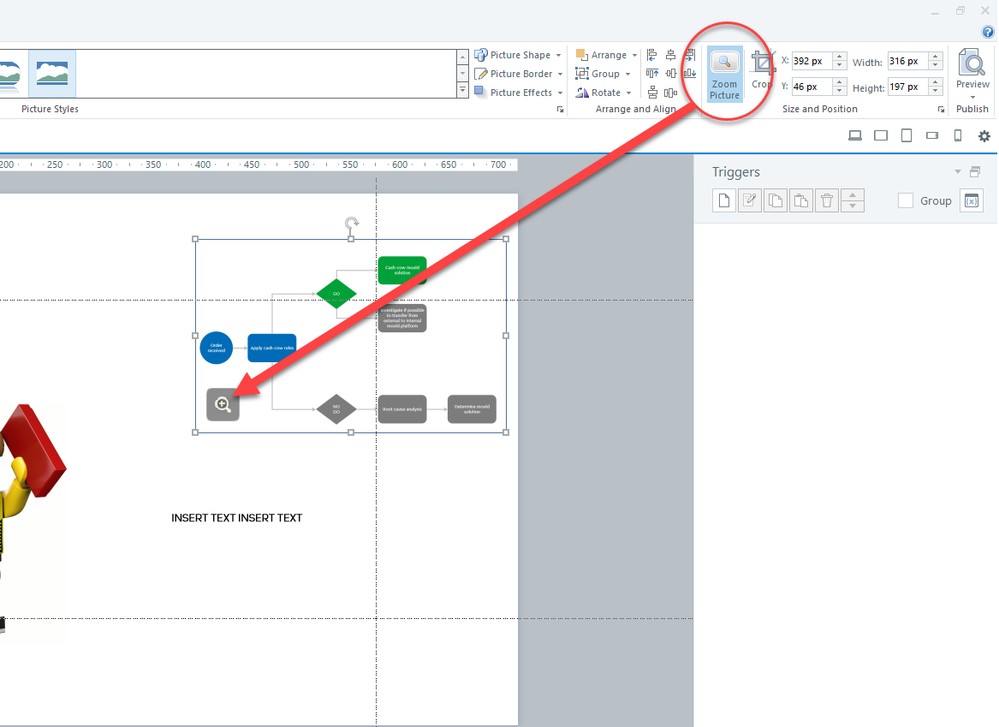Open the Group objects dropdown in ribbon
The height and width of the screenshot is (727, 999).
pyautogui.click(x=603, y=74)
